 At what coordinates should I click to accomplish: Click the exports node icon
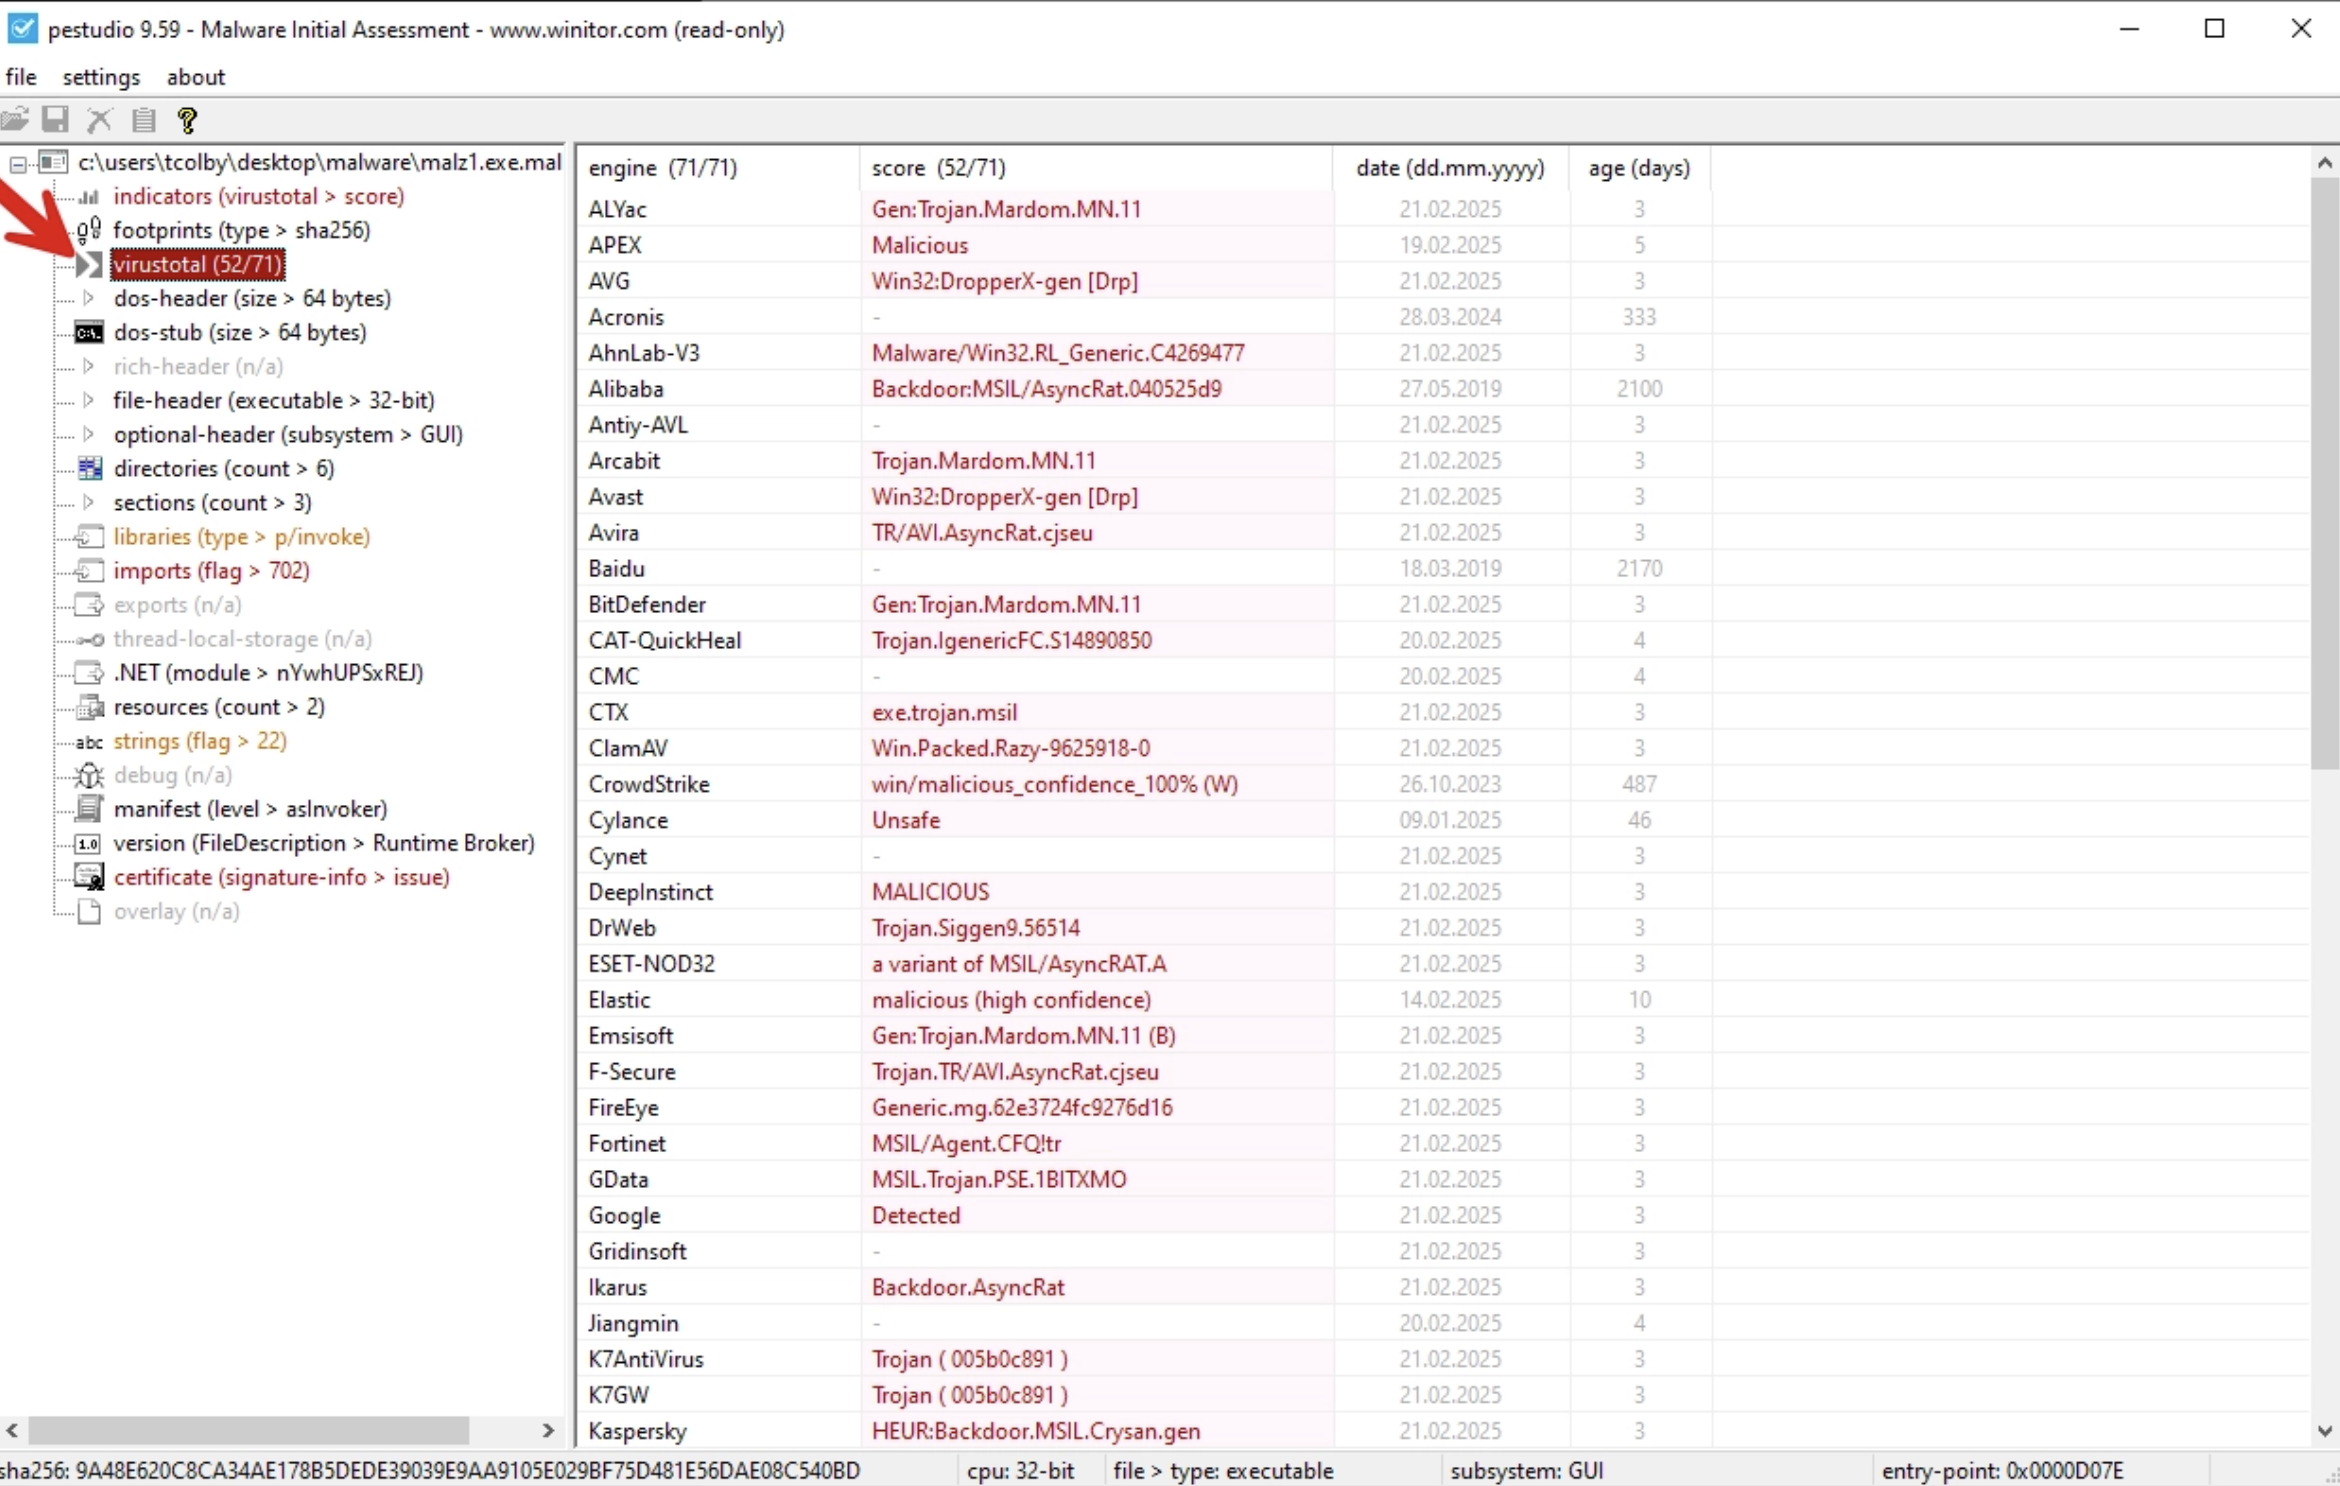[89, 605]
